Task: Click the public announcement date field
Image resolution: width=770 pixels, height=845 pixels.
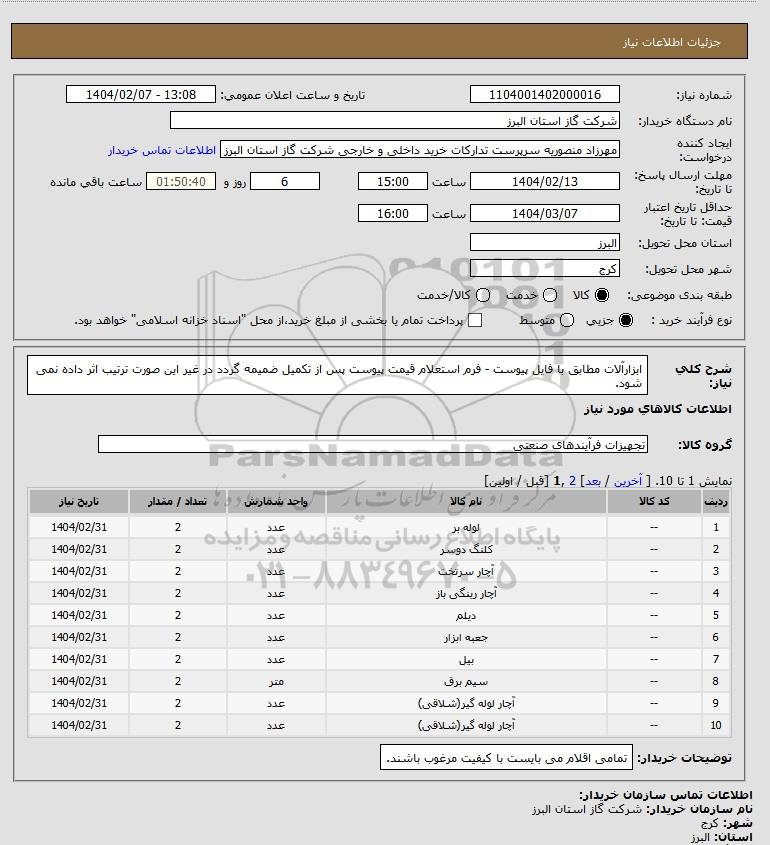Action: coord(141,94)
